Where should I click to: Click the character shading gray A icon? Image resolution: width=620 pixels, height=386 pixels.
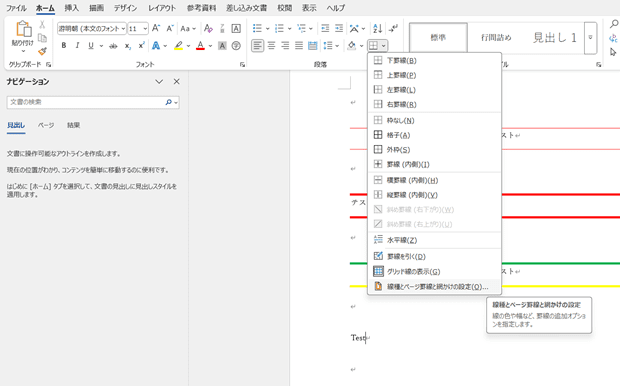(222, 46)
